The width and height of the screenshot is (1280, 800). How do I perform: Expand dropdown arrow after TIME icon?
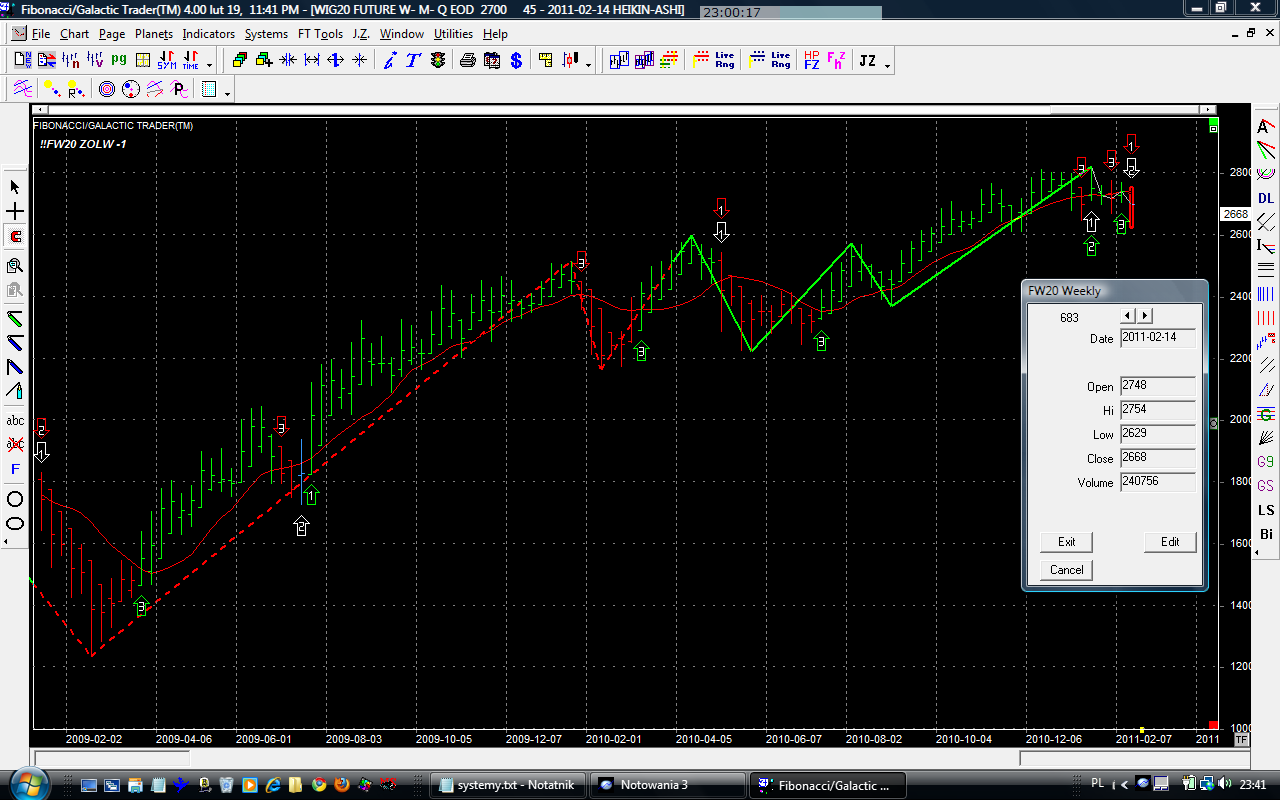point(209,66)
